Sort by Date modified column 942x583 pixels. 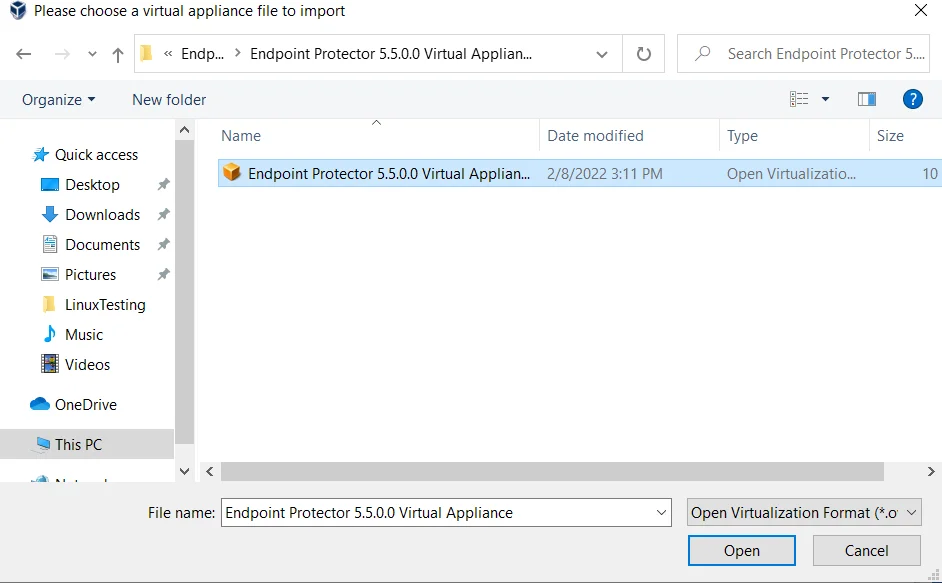595,136
